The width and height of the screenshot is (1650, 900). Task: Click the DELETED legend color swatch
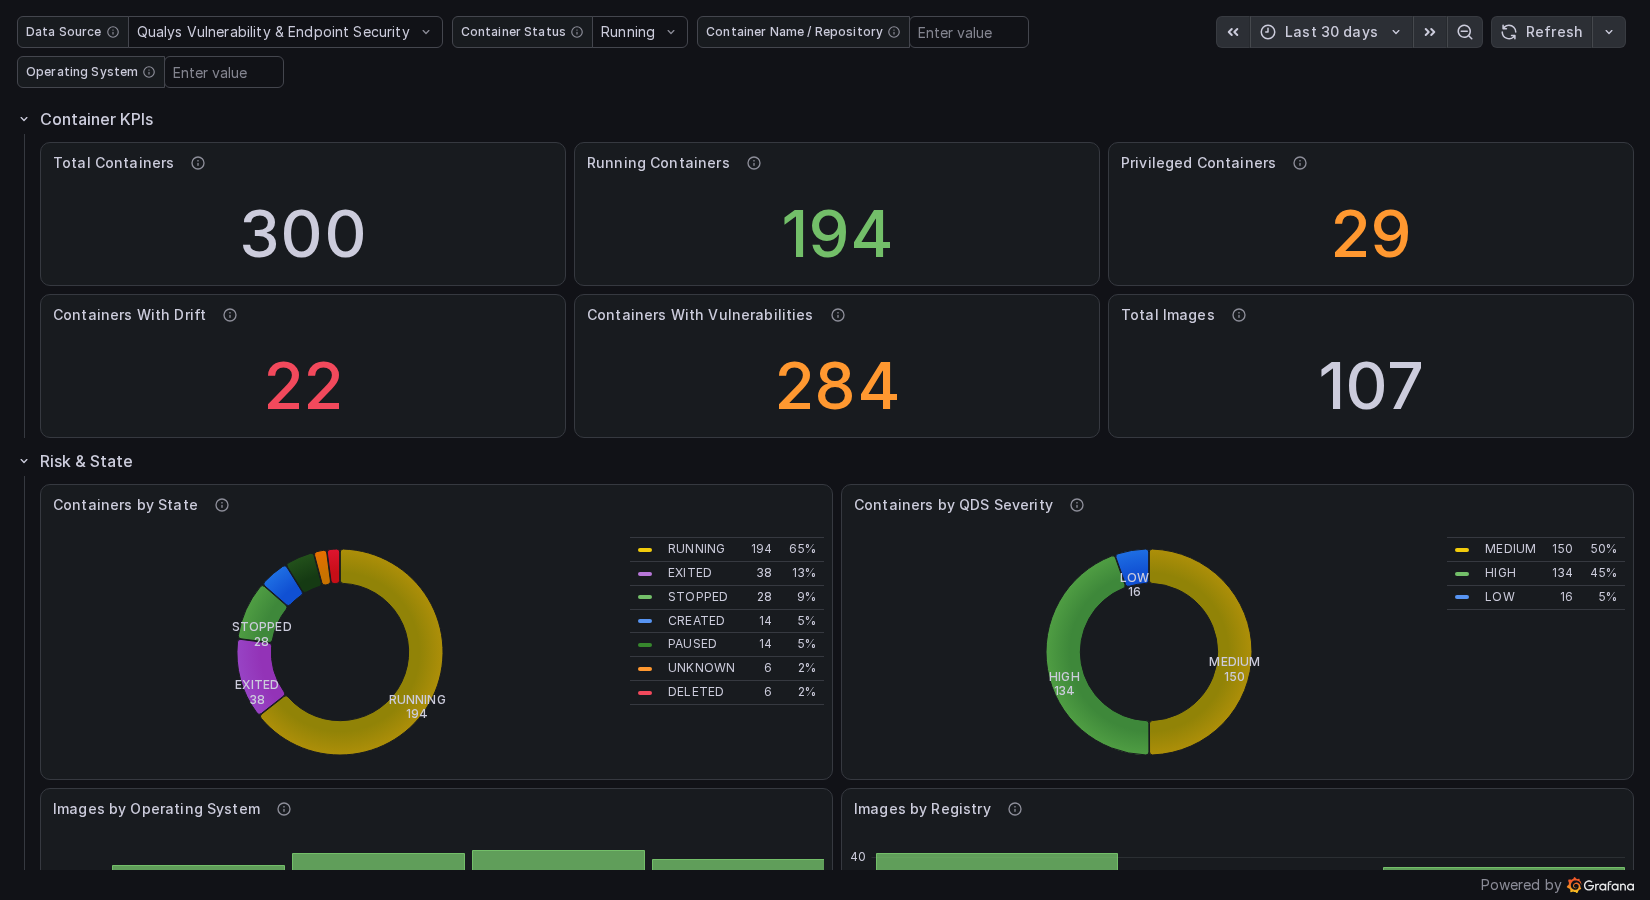point(645,692)
